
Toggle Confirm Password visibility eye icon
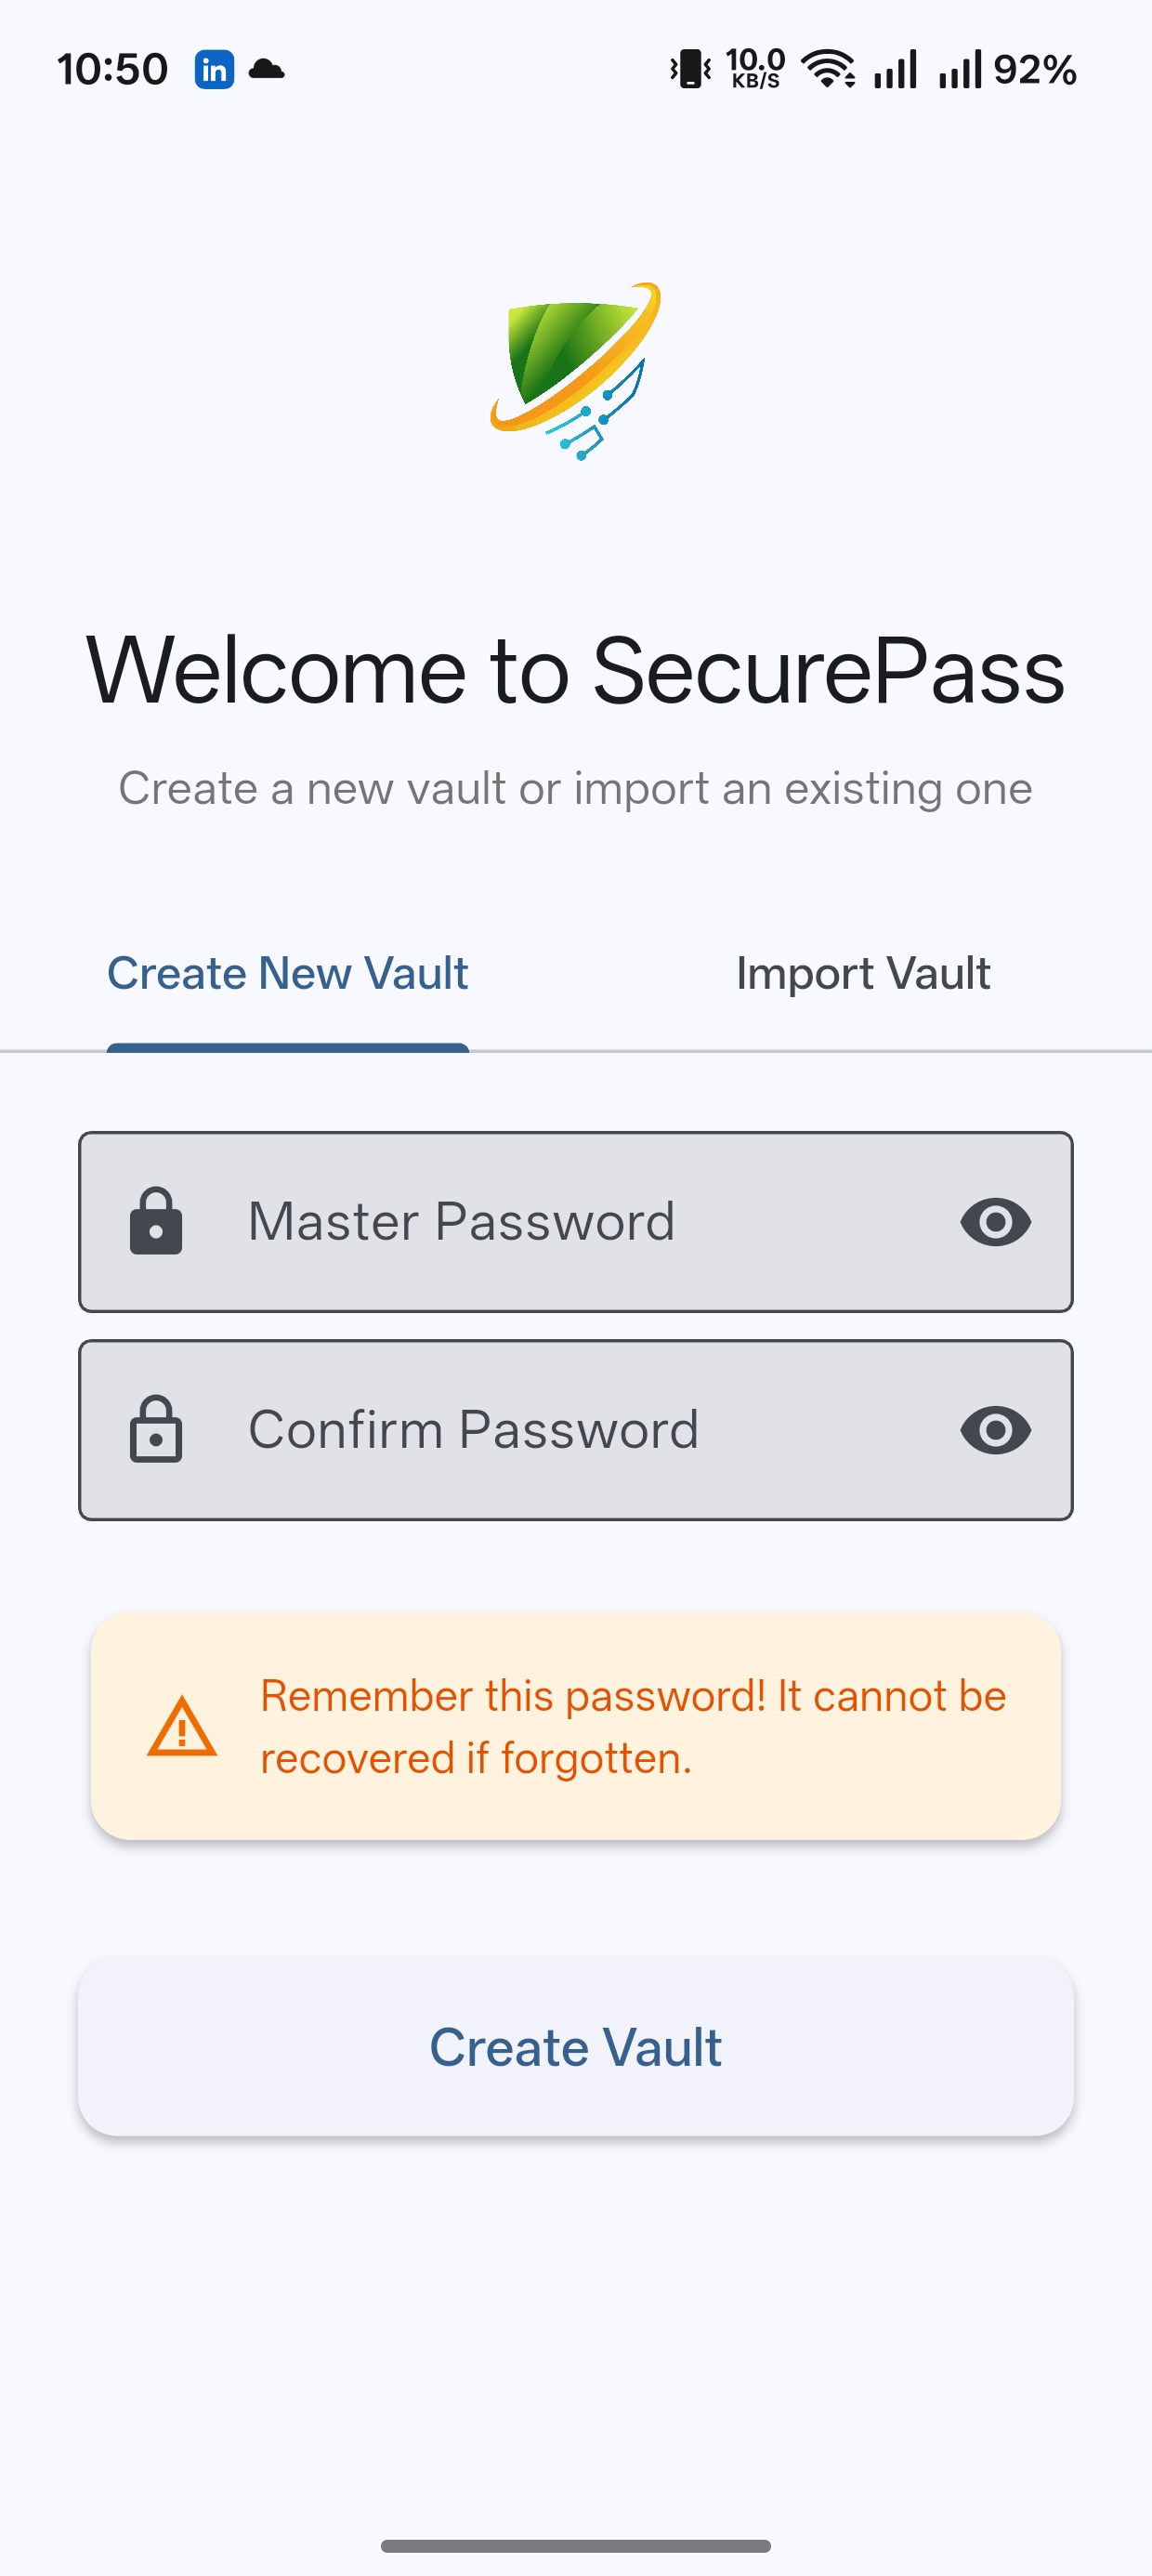tap(995, 1429)
